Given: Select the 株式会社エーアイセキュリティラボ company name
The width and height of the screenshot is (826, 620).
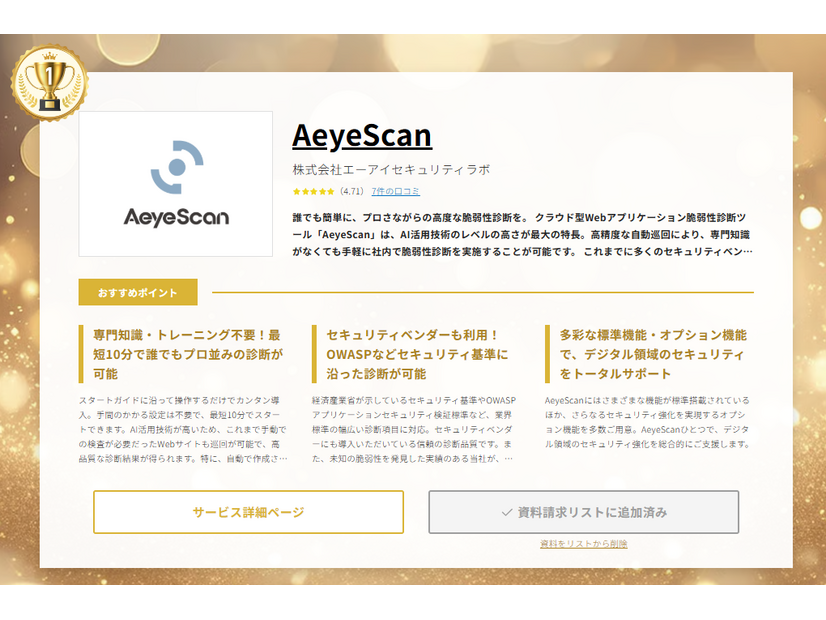Looking at the screenshot, I should tap(388, 167).
